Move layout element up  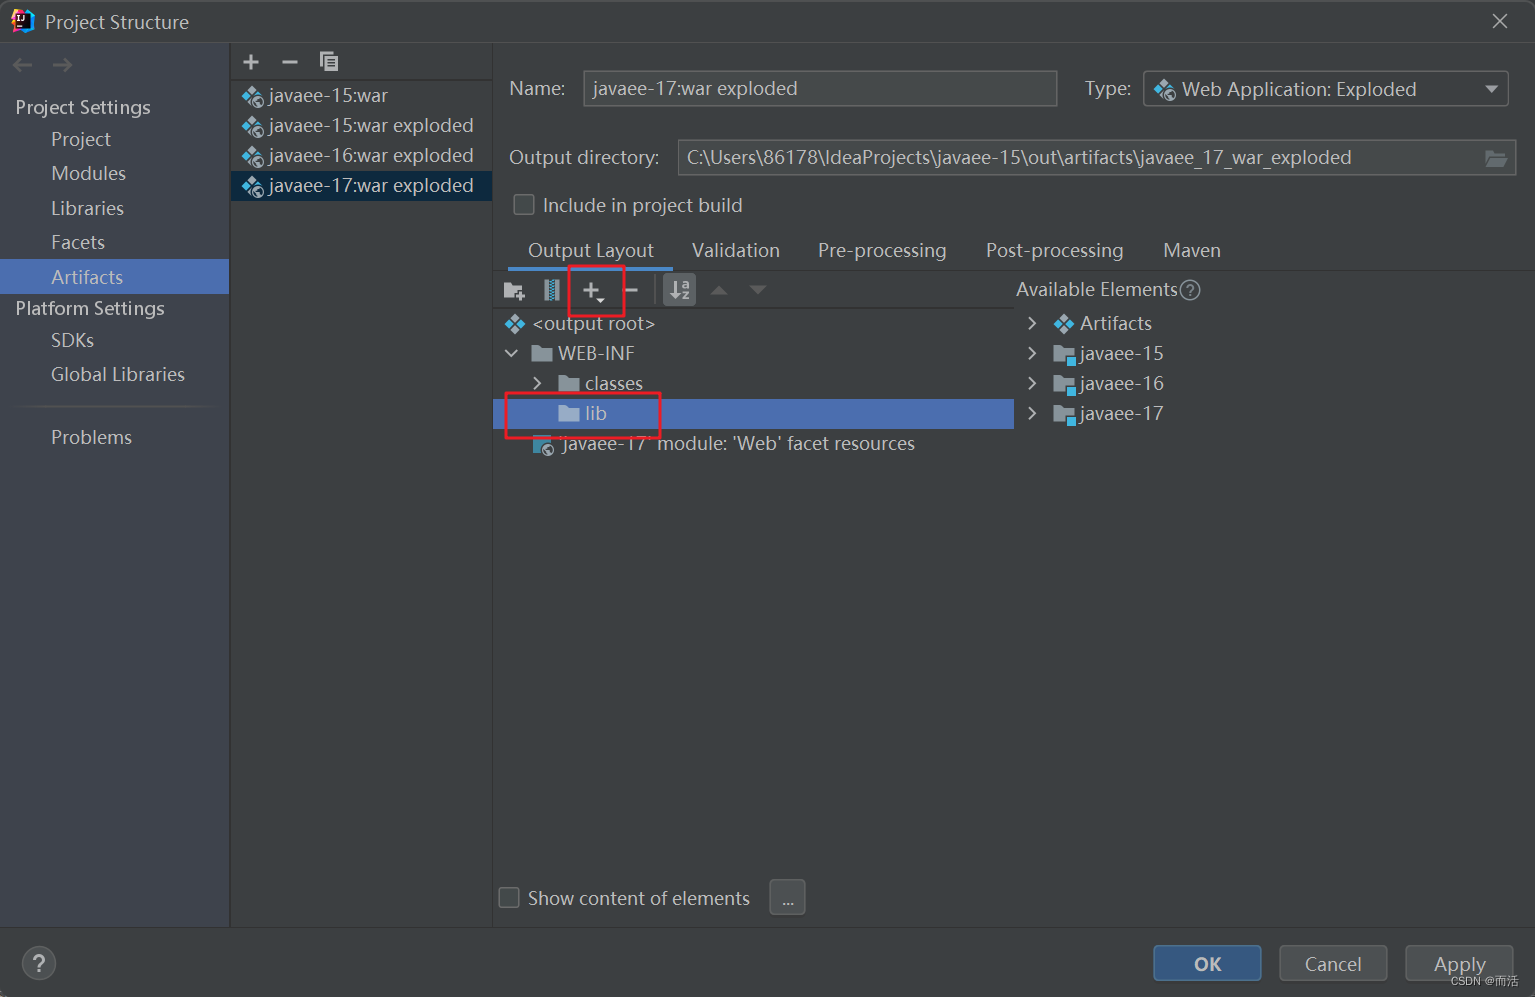tap(719, 290)
